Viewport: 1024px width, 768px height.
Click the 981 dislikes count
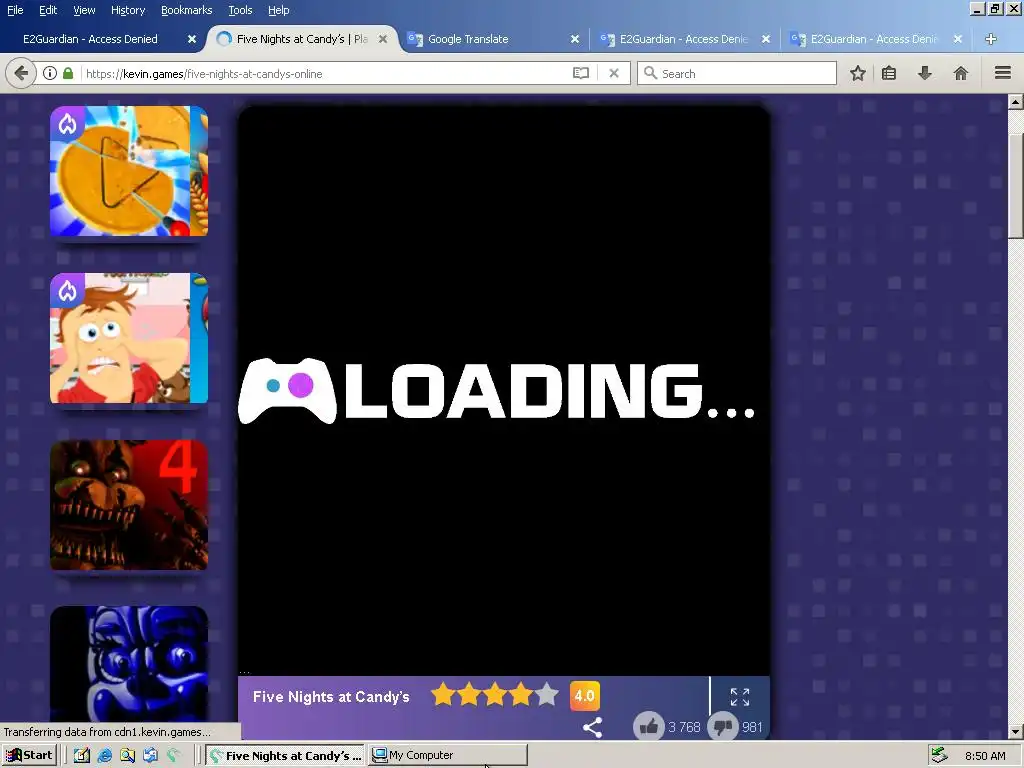(752, 727)
